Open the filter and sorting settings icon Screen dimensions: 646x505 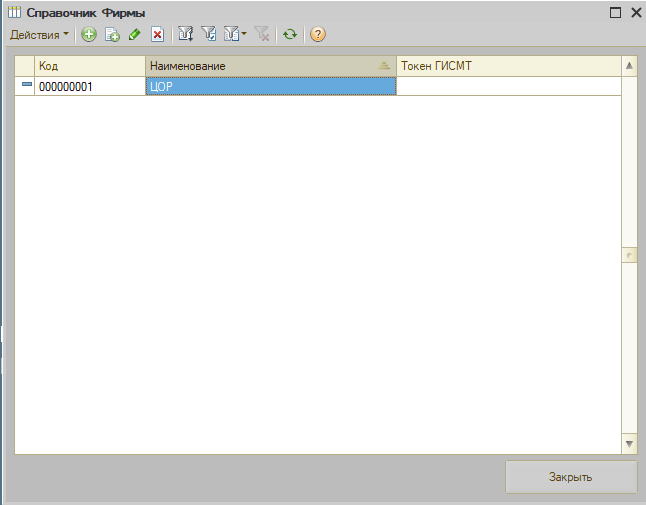(185, 35)
